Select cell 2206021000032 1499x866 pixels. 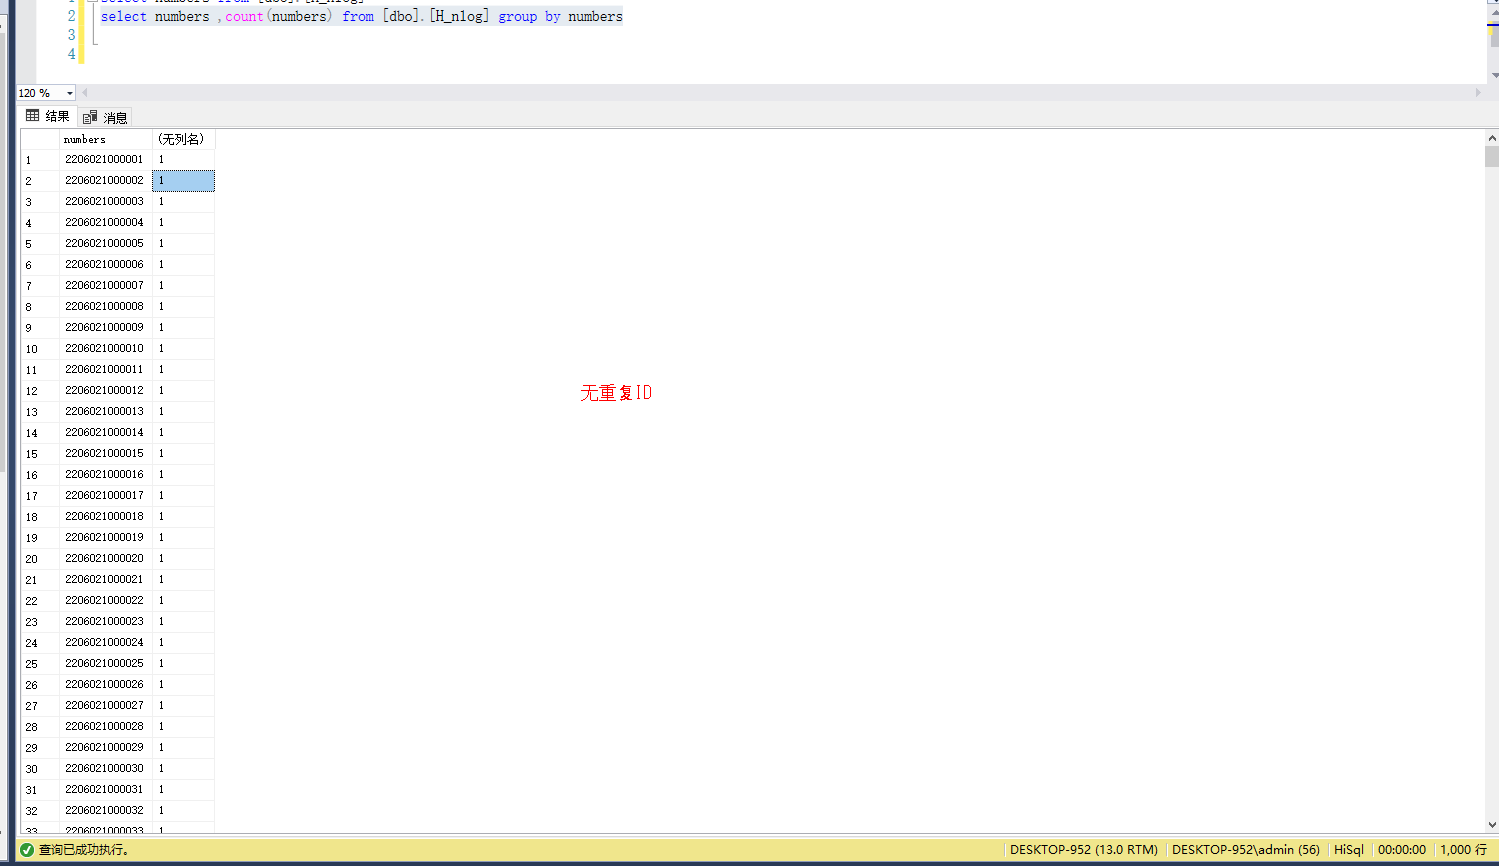pyautogui.click(x=106, y=810)
